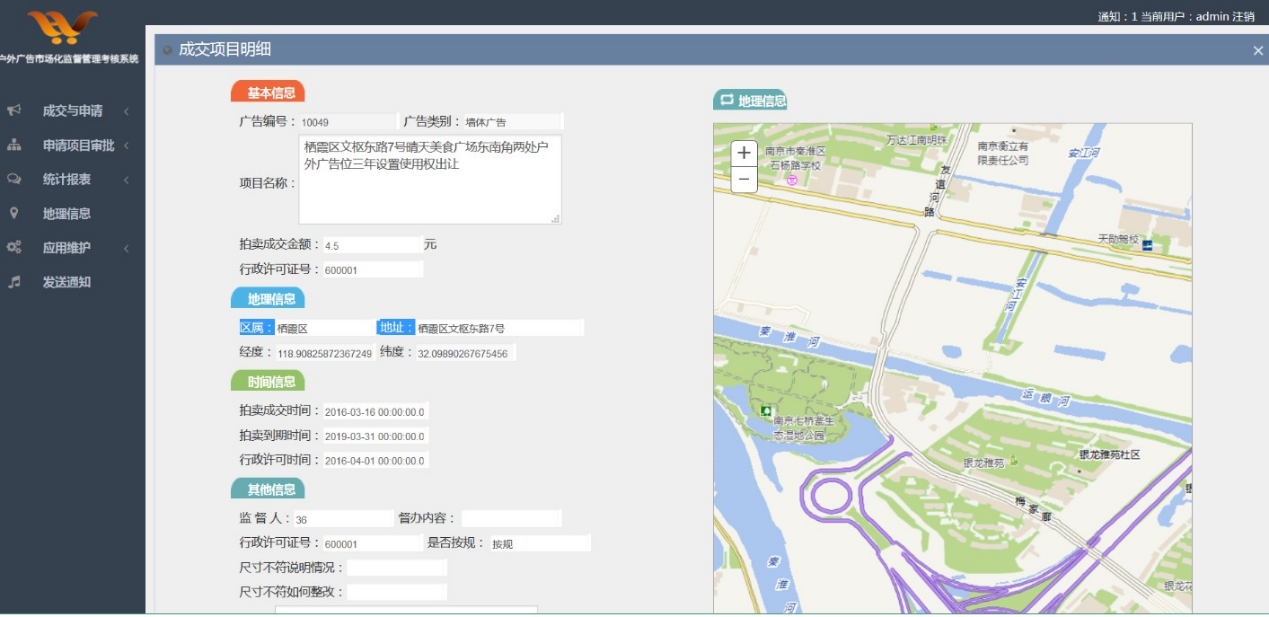Expand the 应用维护 submenu chevron
The height and width of the screenshot is (617, 1269).
tap(126, 248)
